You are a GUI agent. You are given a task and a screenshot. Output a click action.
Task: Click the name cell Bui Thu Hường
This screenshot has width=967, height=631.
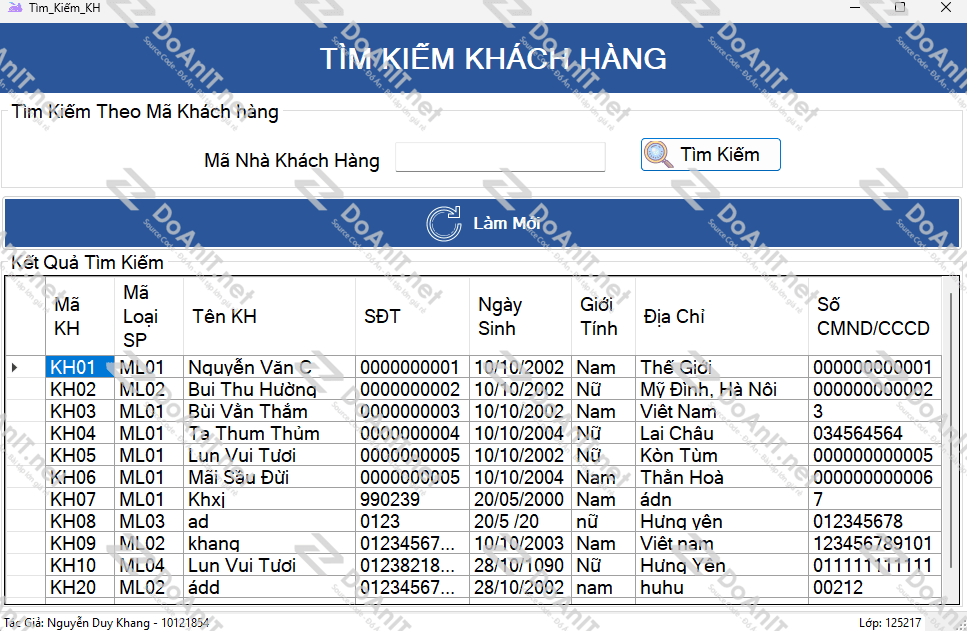click(x=270, y=390)
